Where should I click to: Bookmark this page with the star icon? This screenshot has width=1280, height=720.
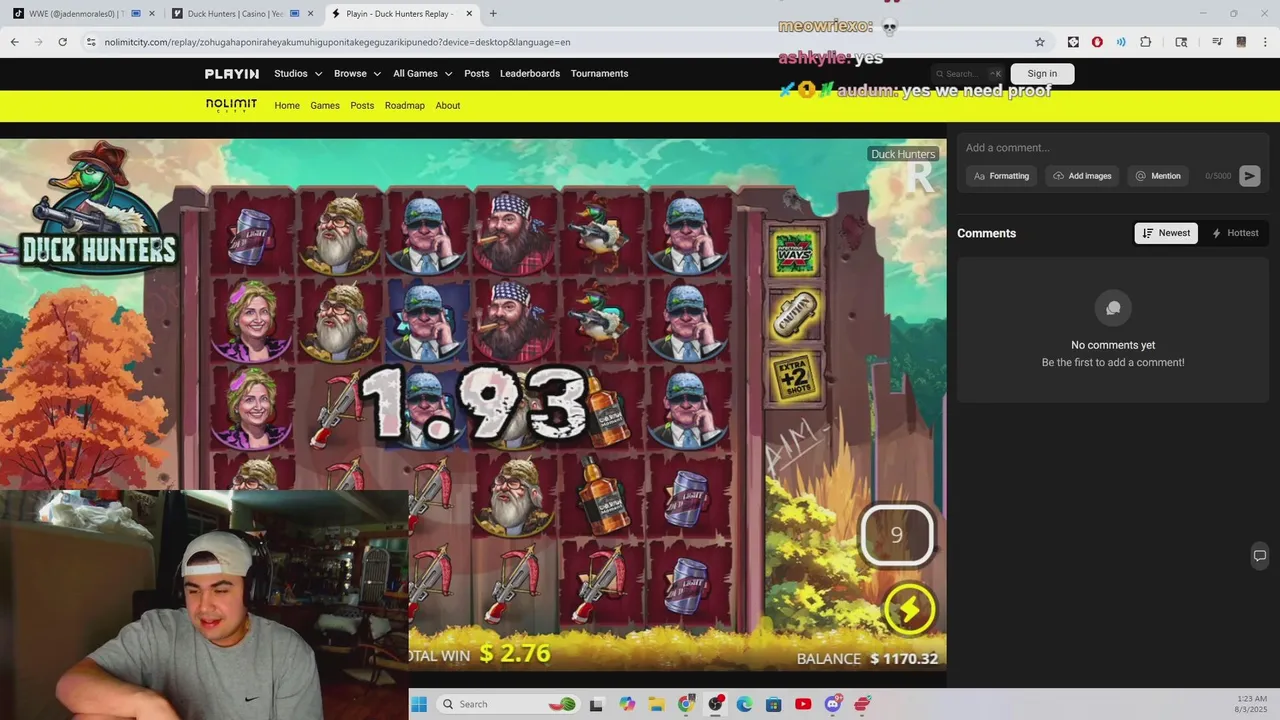pos(1039,42)
